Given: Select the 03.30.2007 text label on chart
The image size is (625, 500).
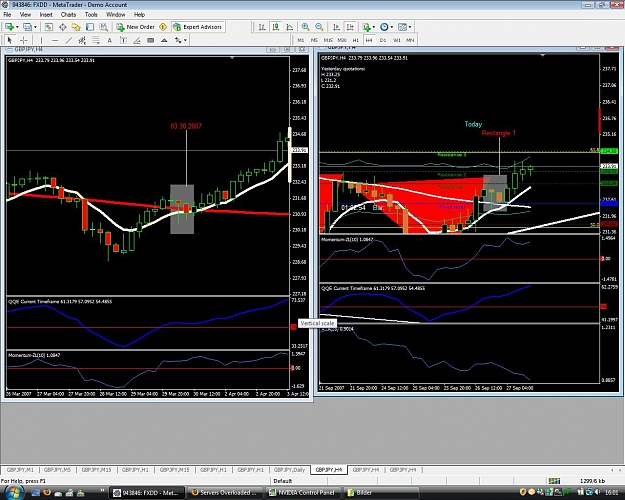Looking at the screenshot, I should tap(186, 126).
